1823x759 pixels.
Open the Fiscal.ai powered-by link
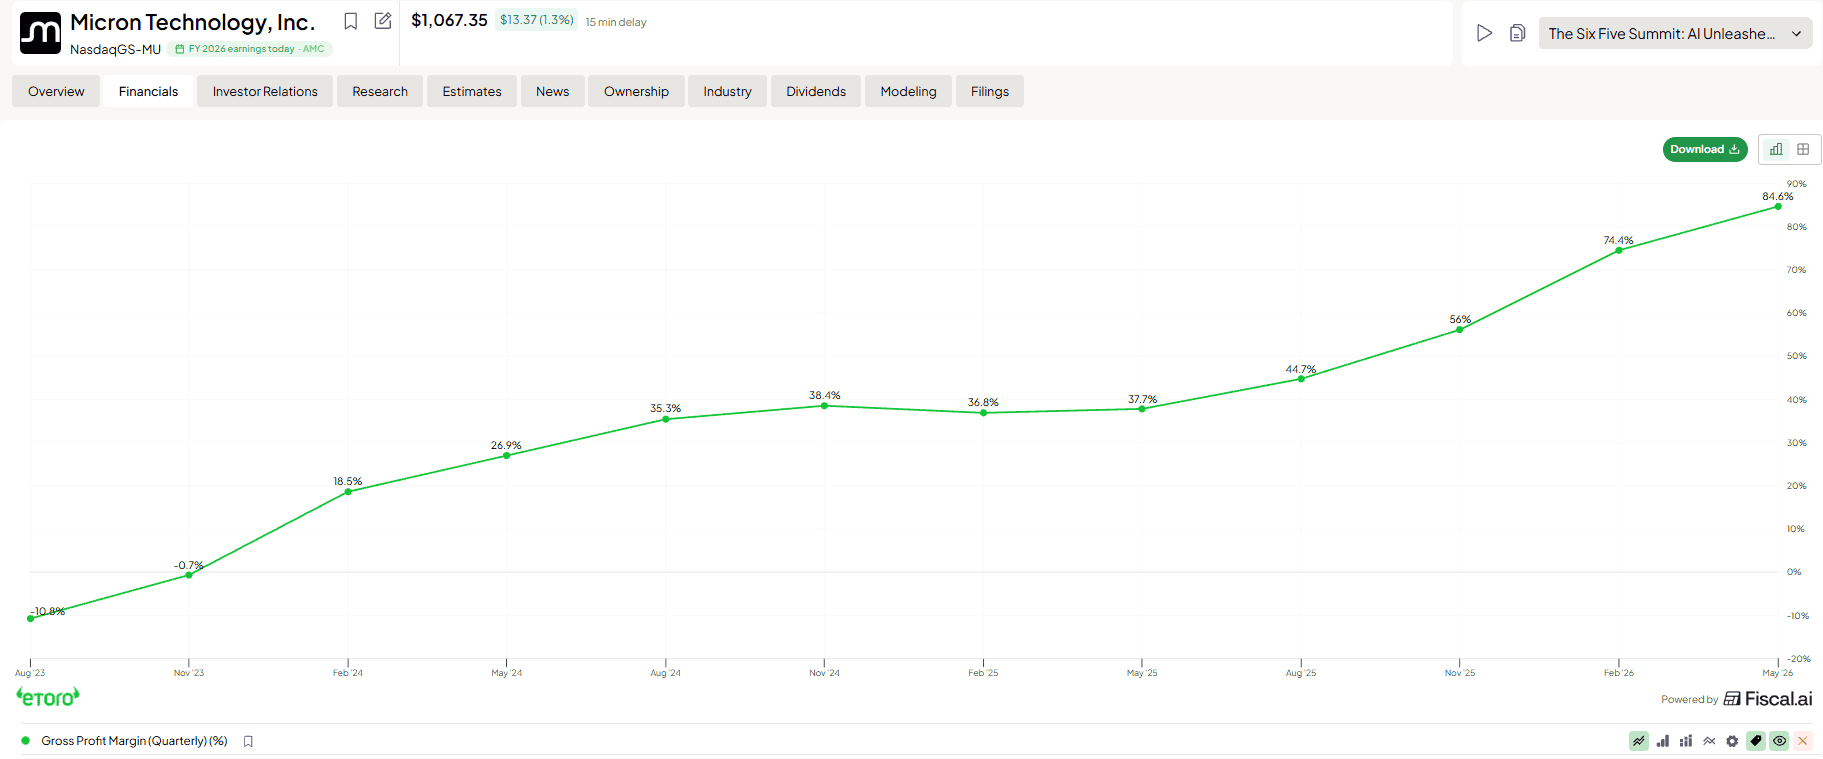pyautogui.click(x=1737, y=699)
